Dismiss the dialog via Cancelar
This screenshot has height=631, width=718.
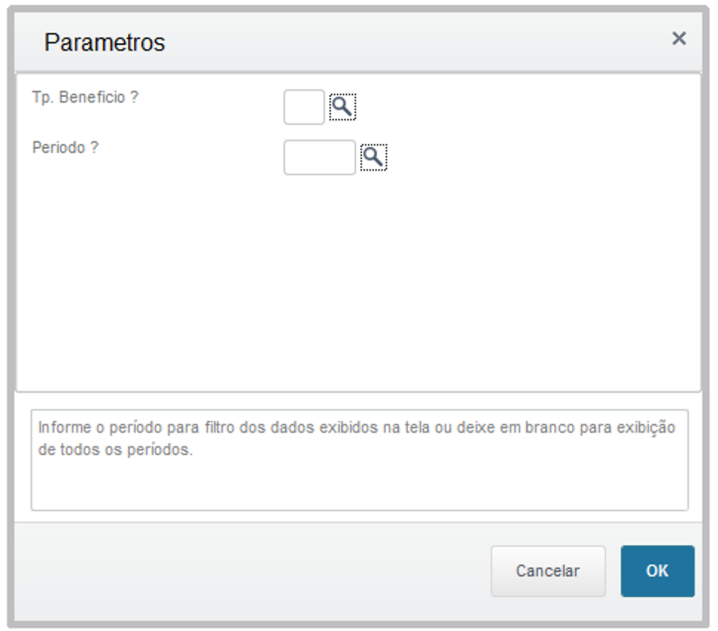tap(547, 571)
